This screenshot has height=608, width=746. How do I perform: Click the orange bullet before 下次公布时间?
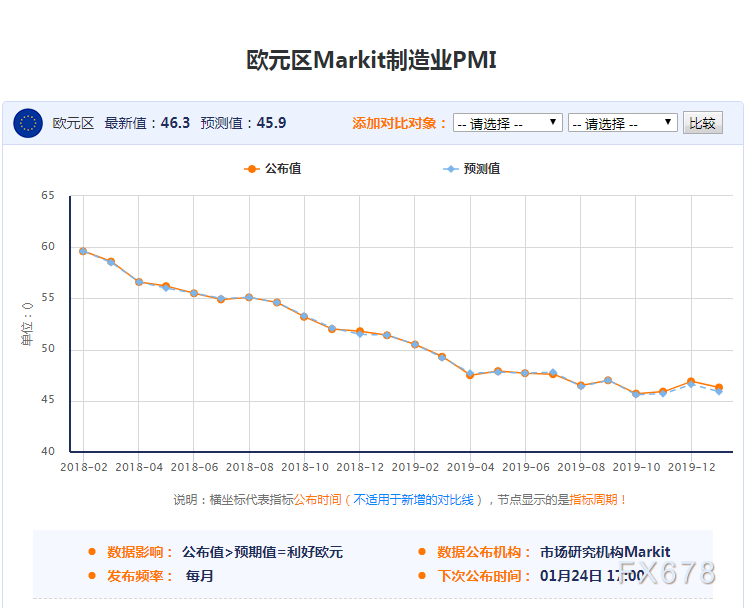pos(422,576)
